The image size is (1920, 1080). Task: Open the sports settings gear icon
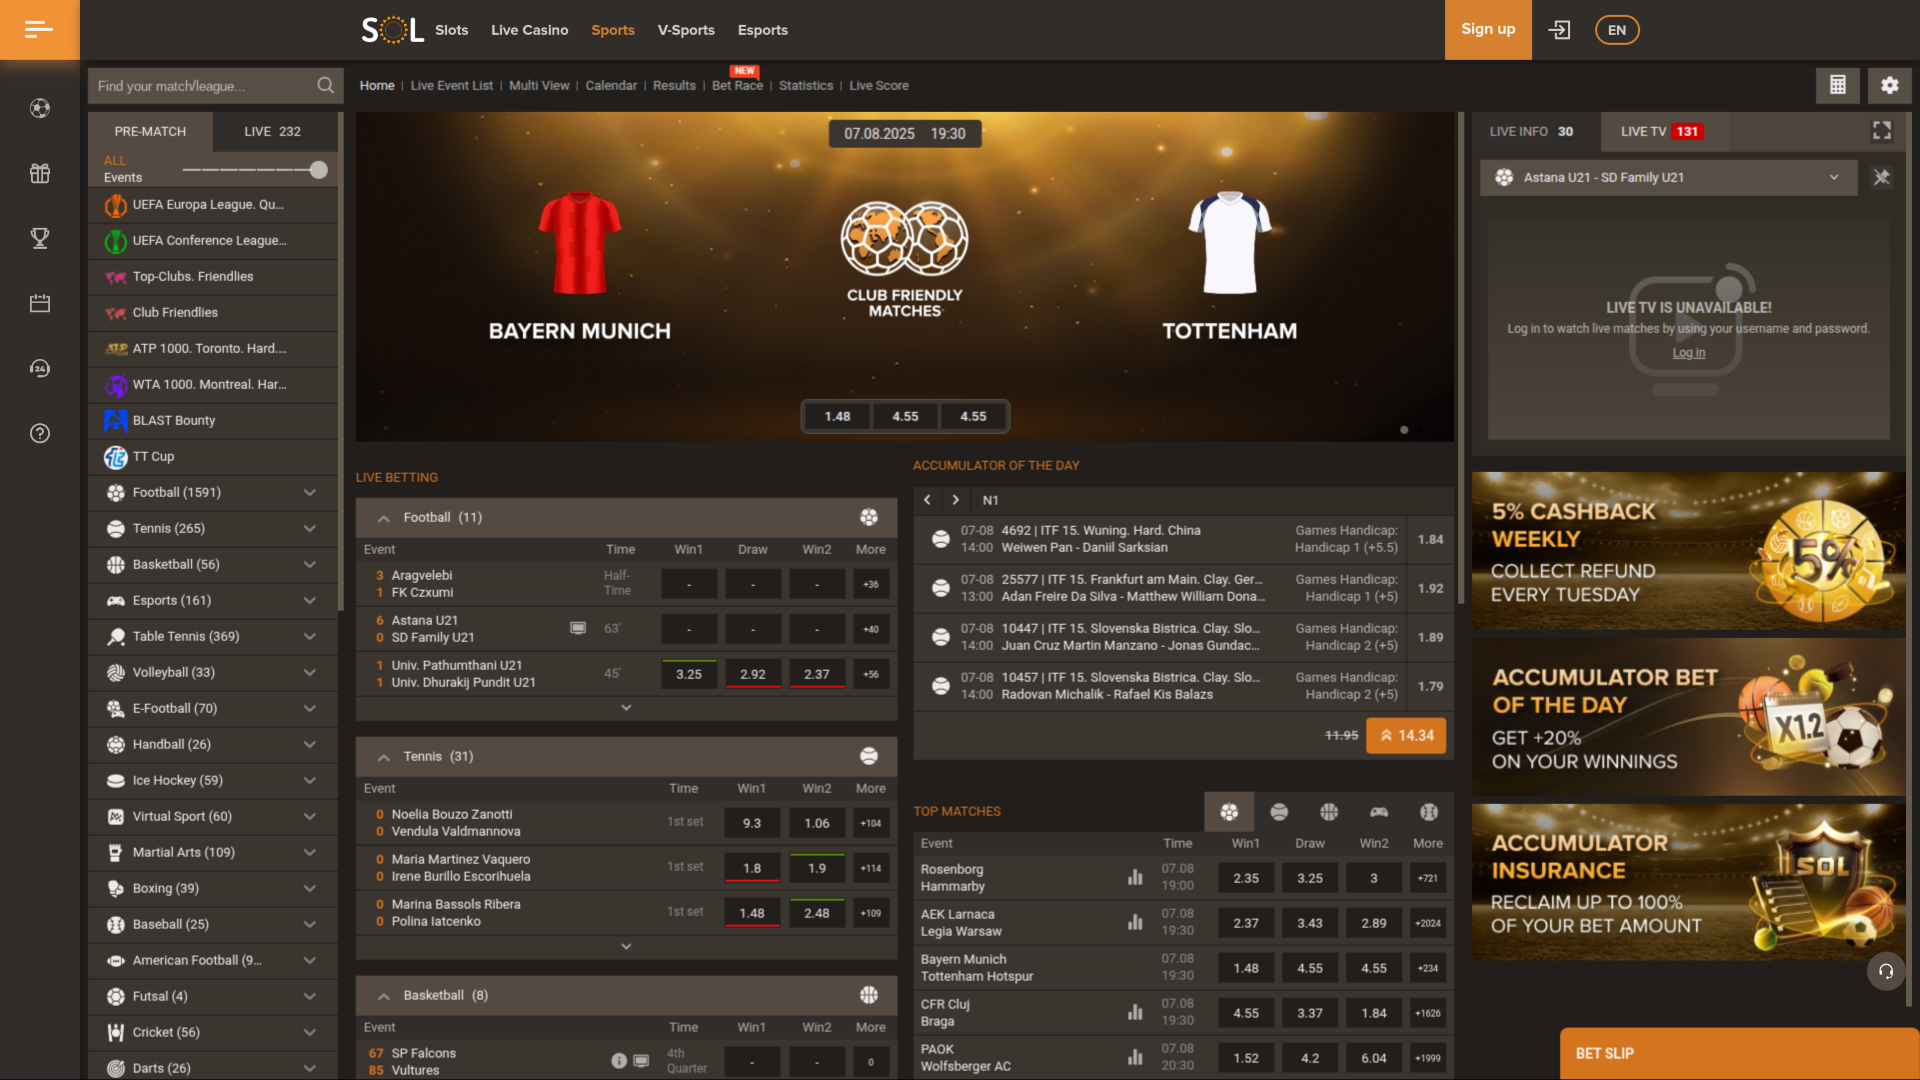click(1889, 85)
